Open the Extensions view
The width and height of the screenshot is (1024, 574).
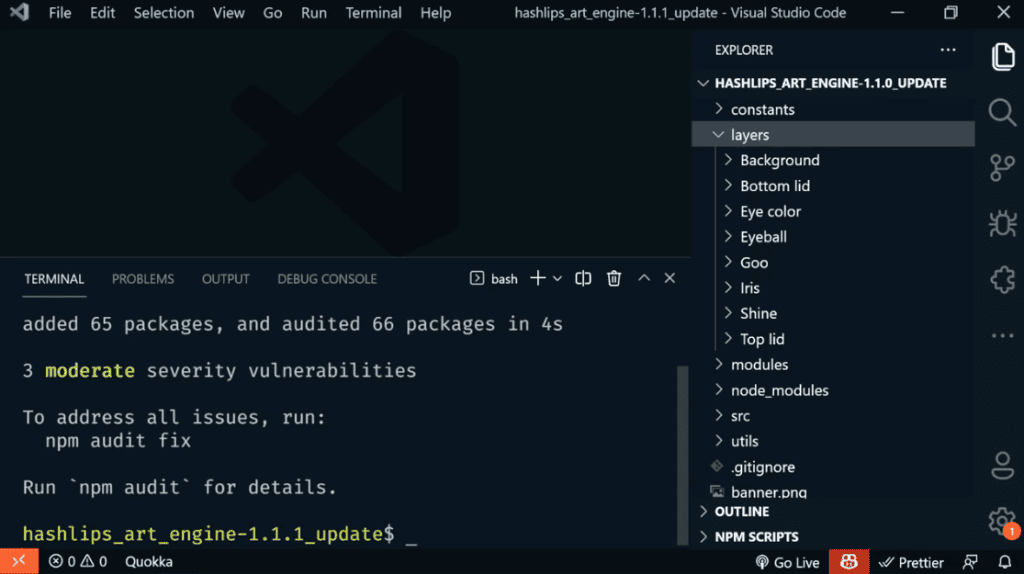click(1002, 280)
